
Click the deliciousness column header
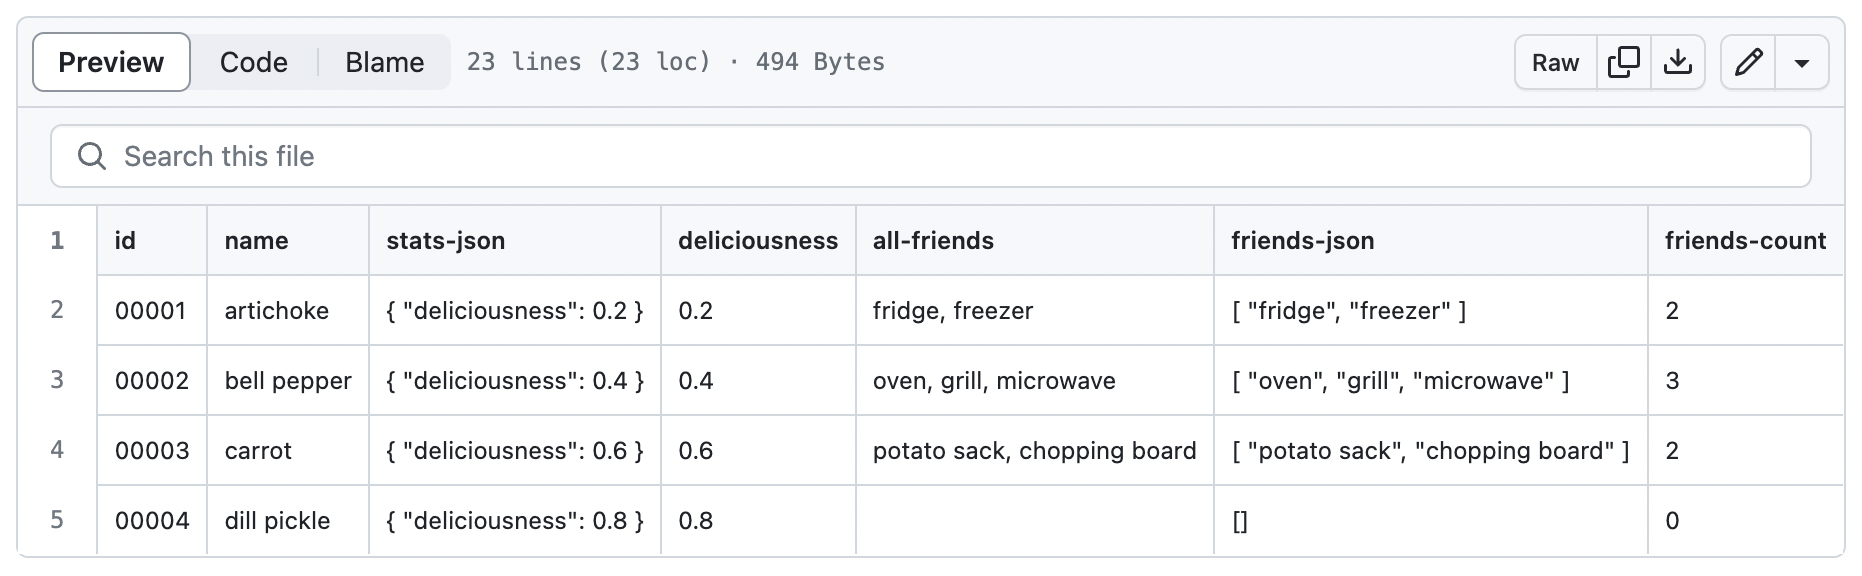click(x=758, y=240)
